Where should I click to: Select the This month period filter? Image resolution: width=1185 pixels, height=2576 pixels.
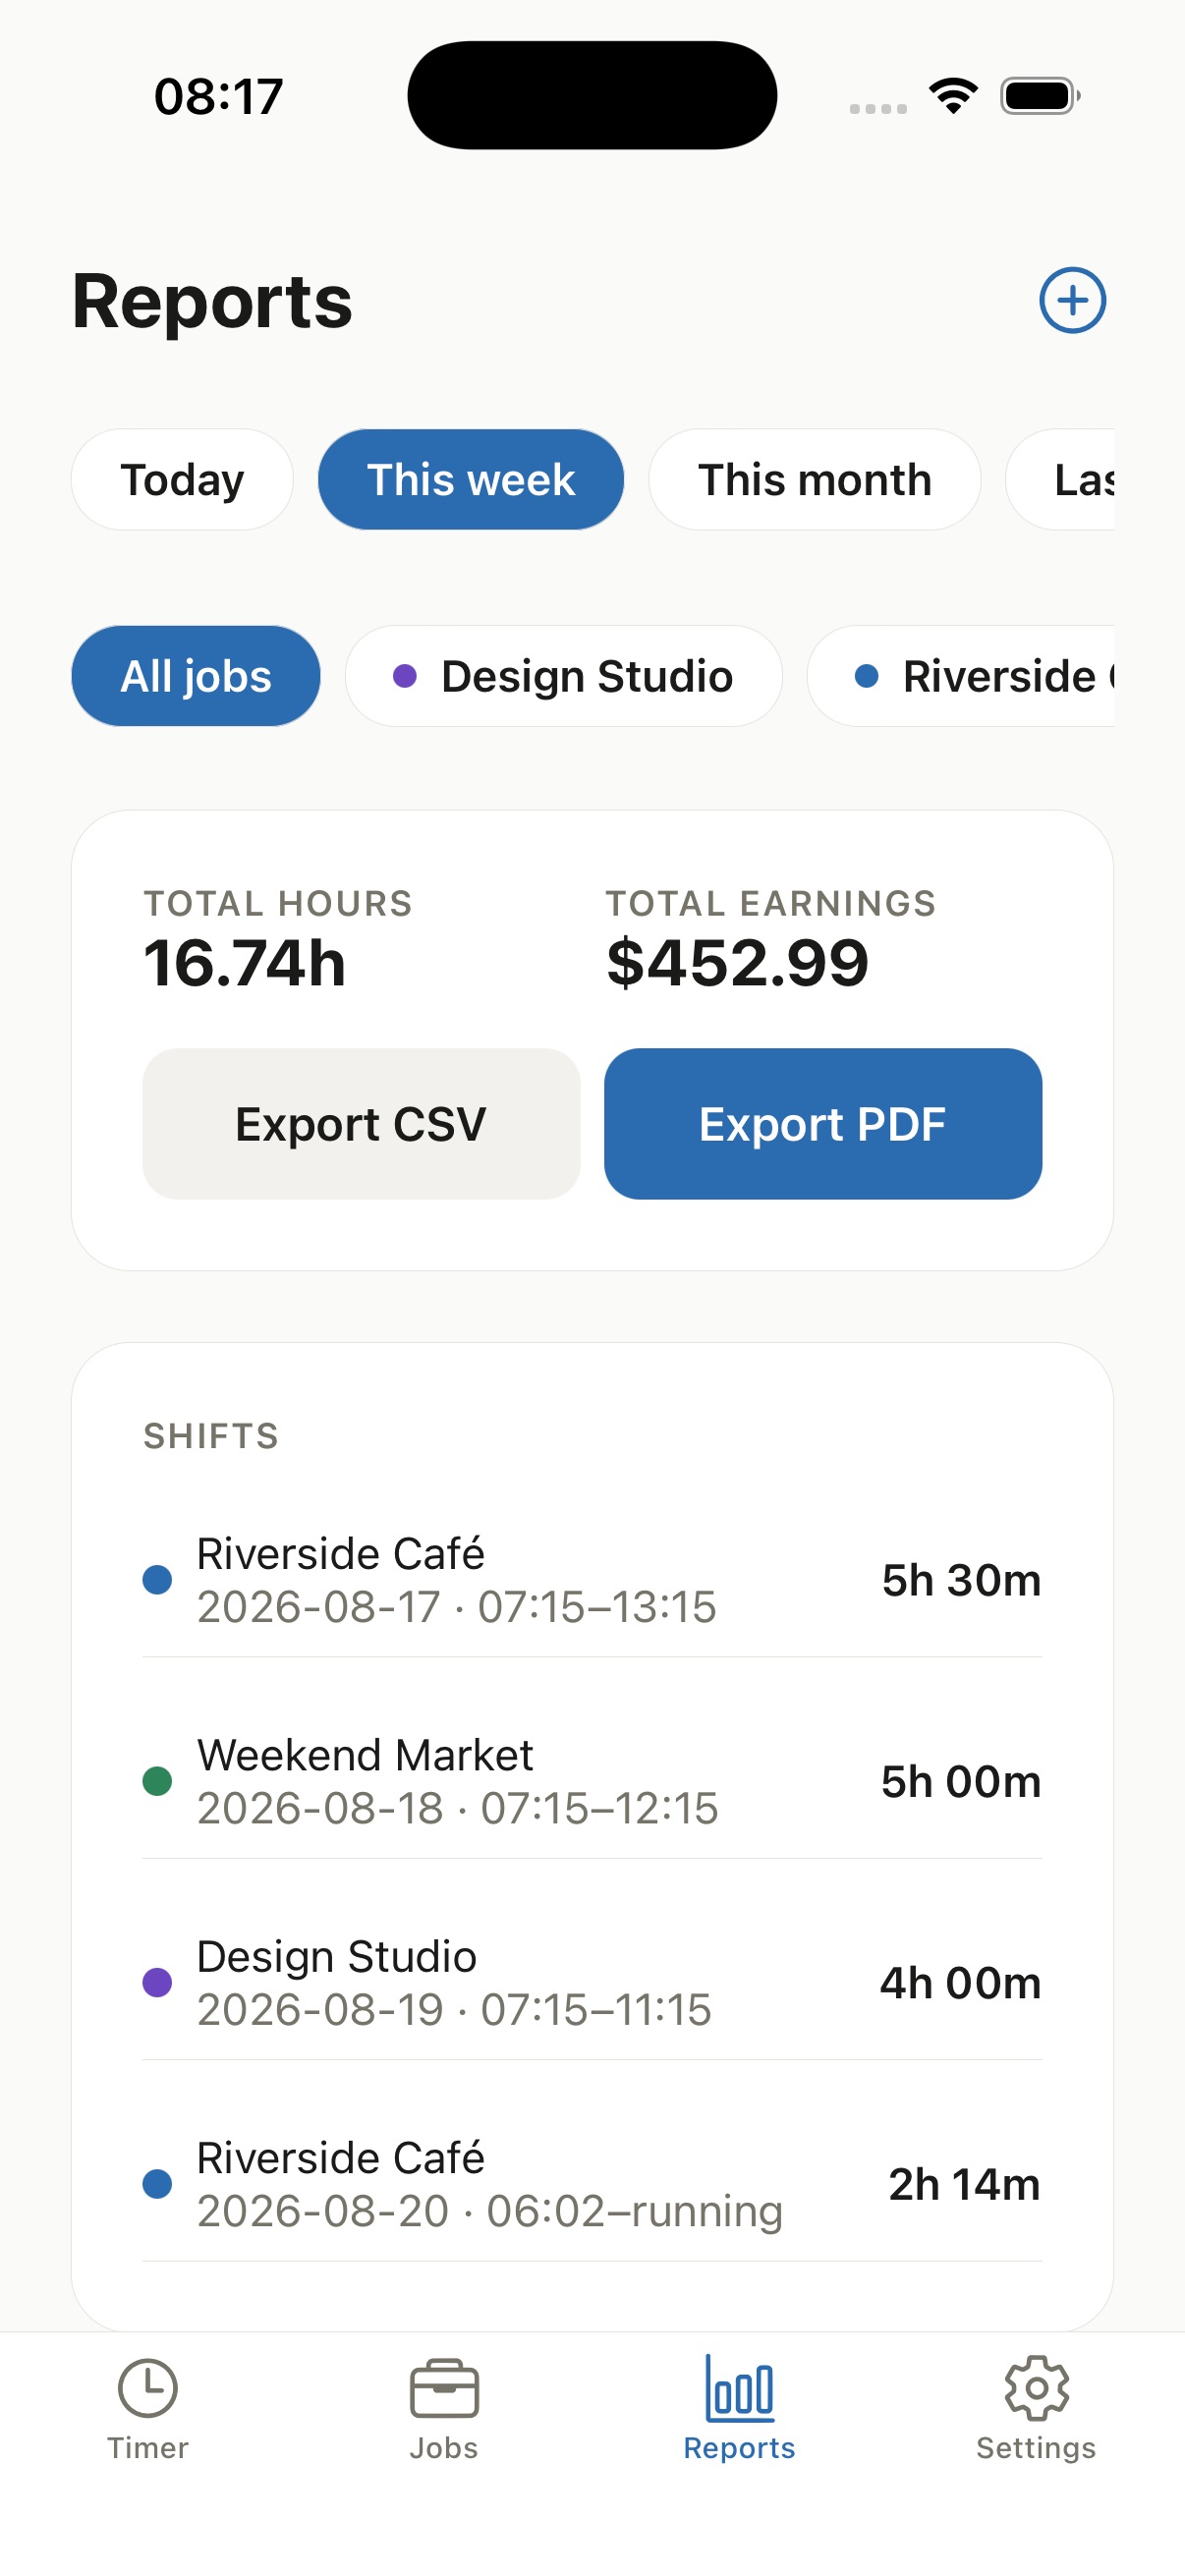[814, 479]
